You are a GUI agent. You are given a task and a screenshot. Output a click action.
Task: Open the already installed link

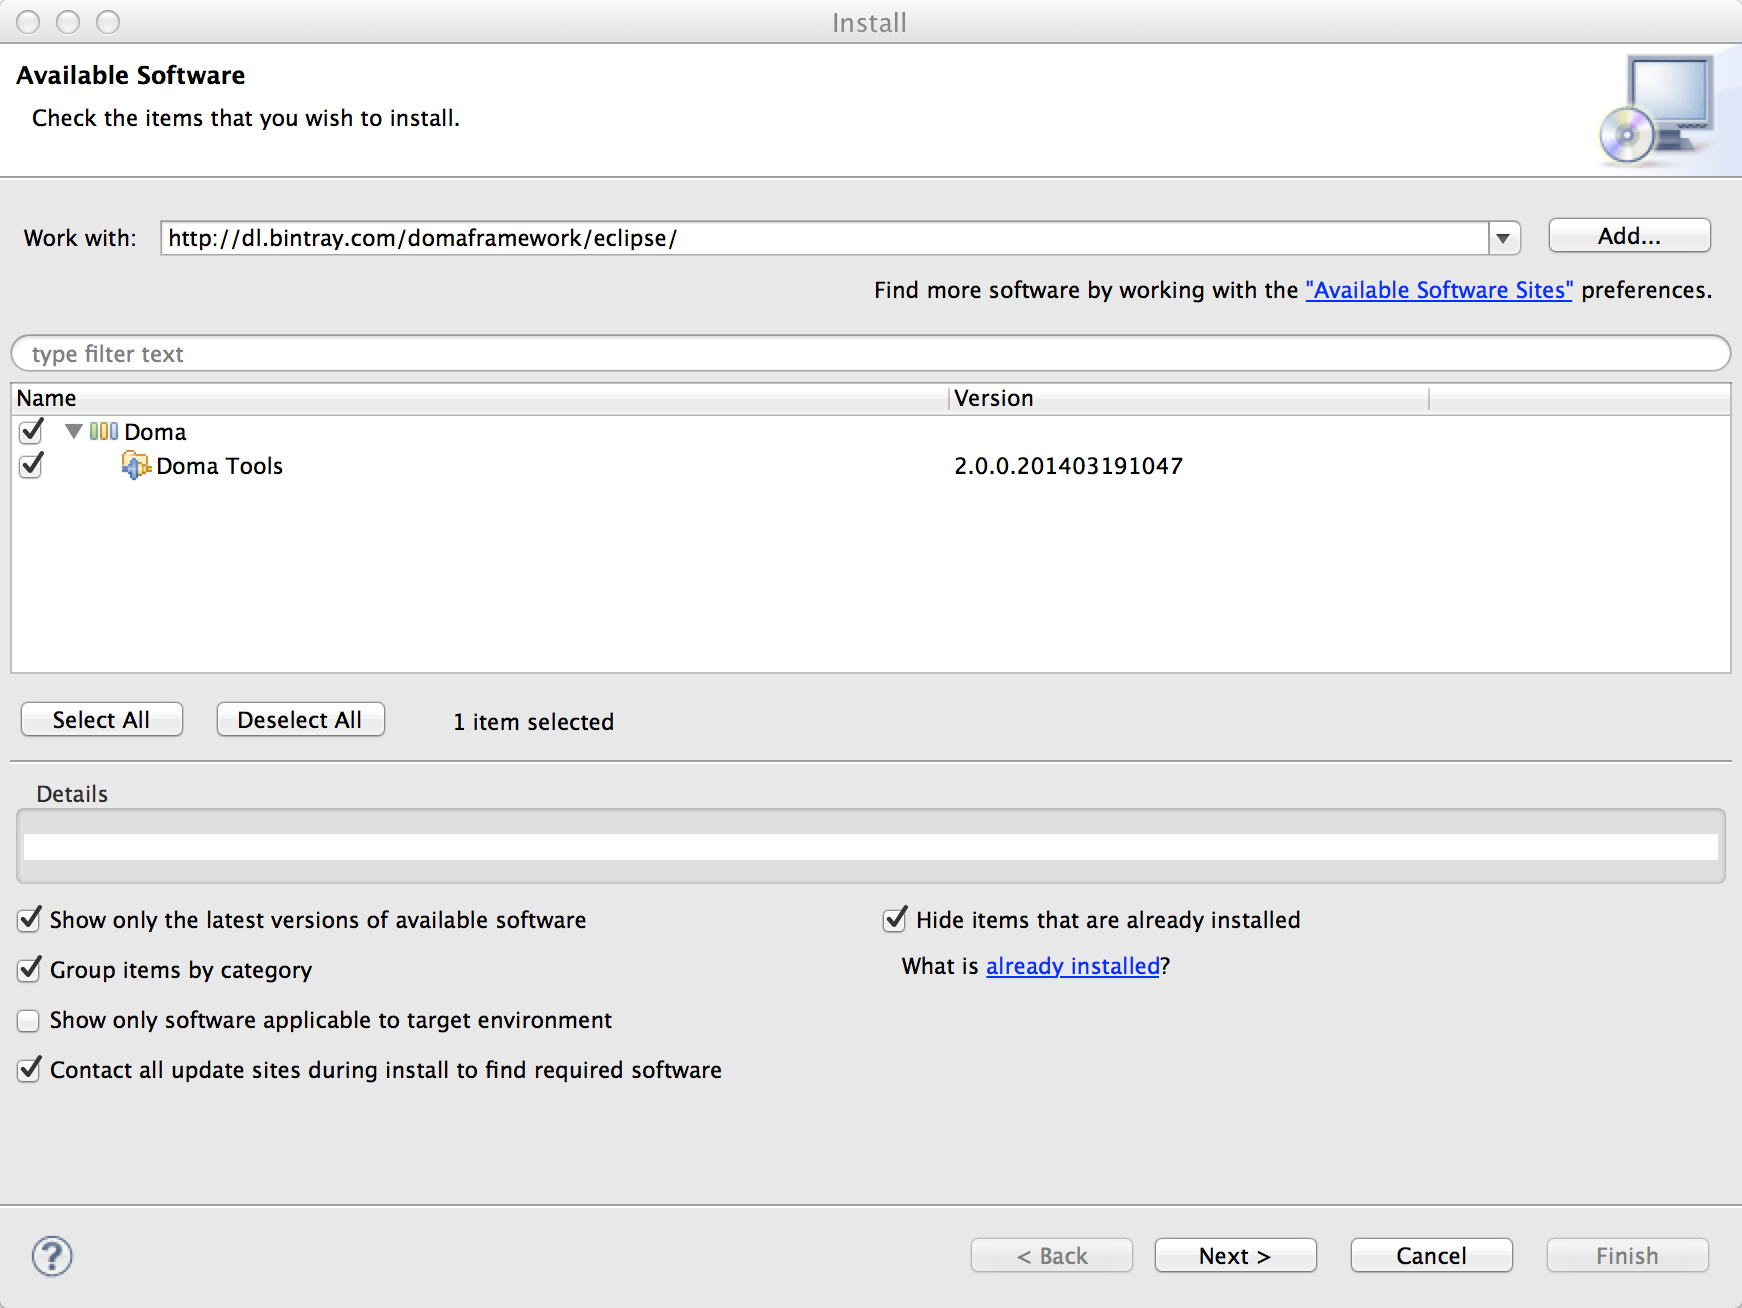click(x=1073, y=966)
